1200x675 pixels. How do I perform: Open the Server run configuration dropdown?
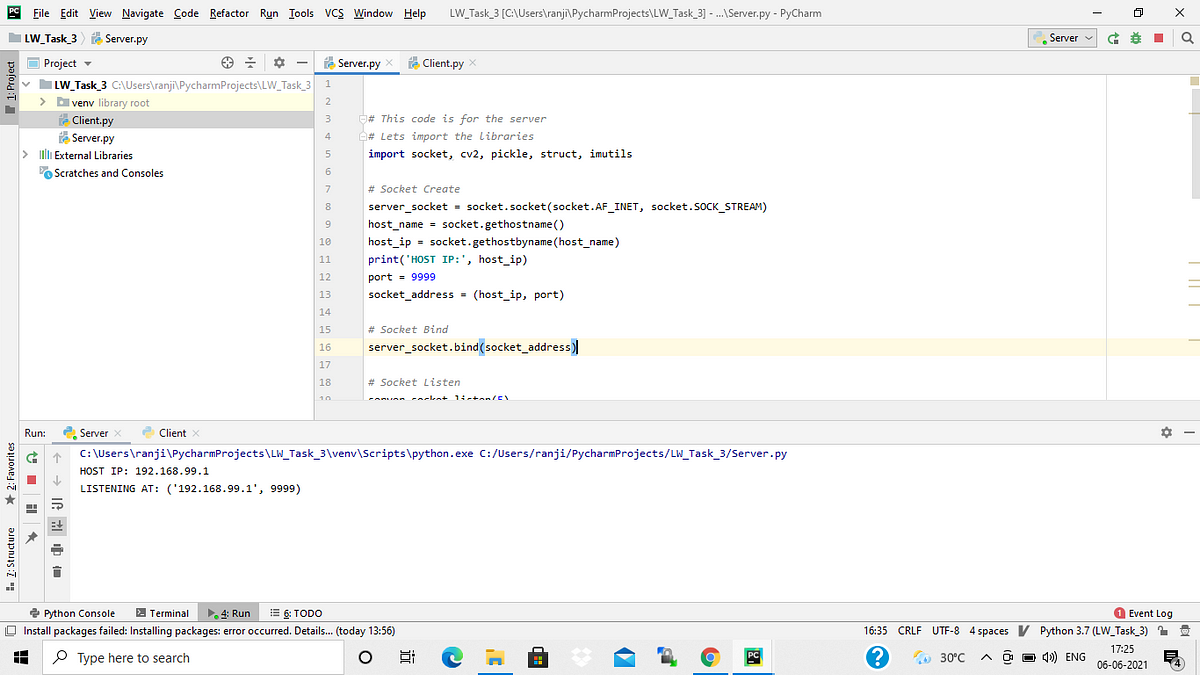tap(1063, 38)
